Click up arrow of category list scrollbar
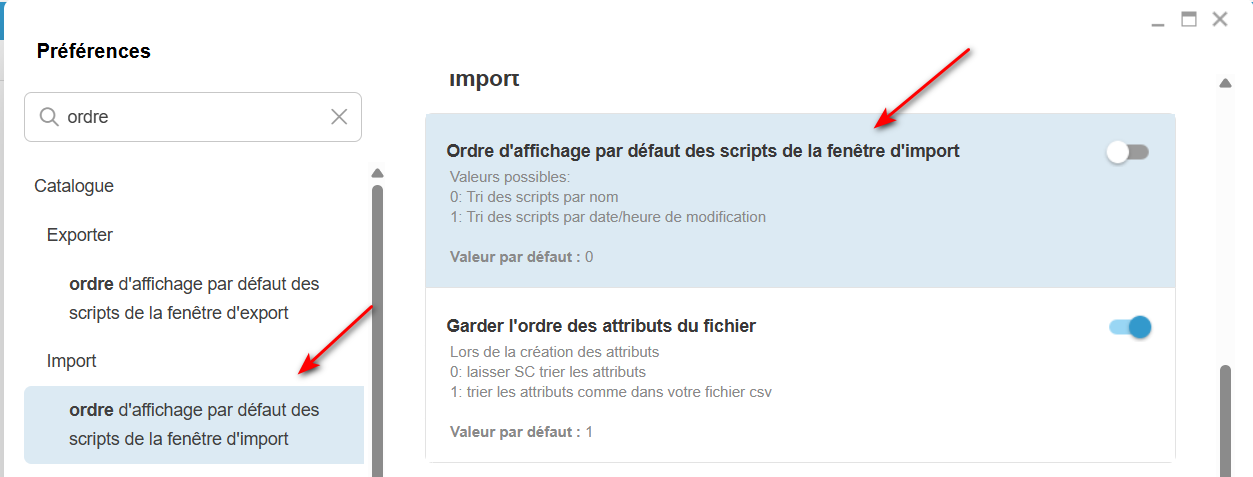Viewport: 1253px width, 477px height. 377,172
